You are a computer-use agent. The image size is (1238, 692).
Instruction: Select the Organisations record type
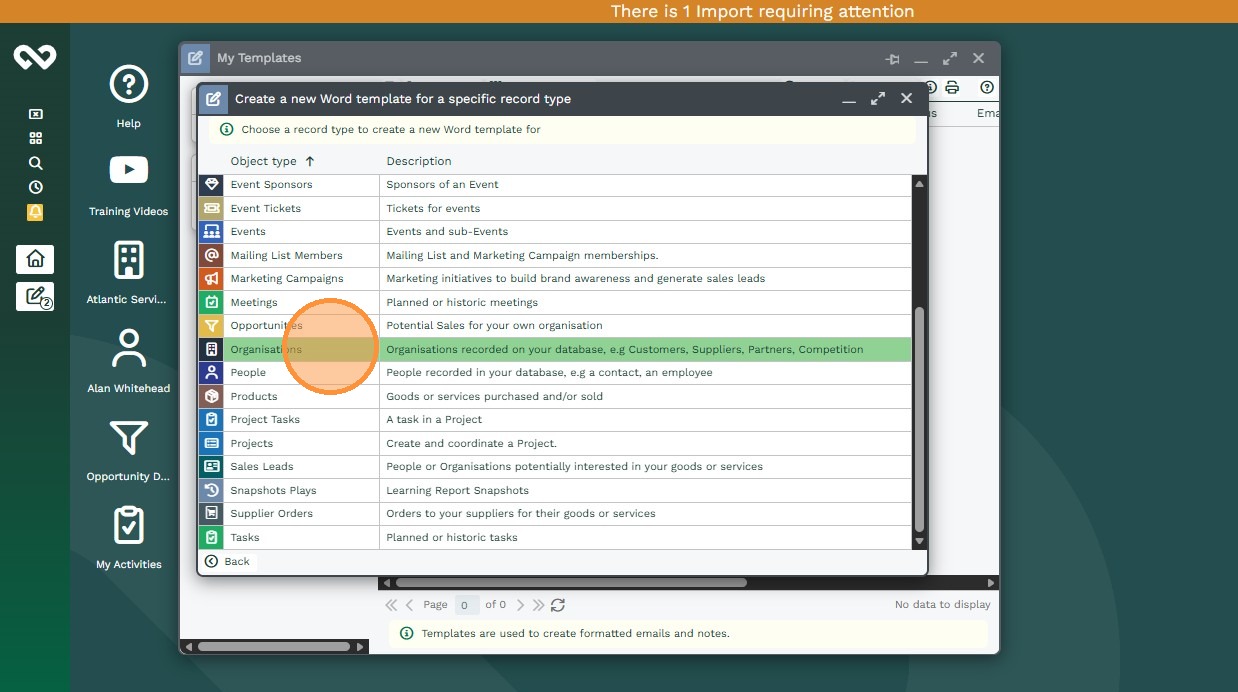pos(555,349)
